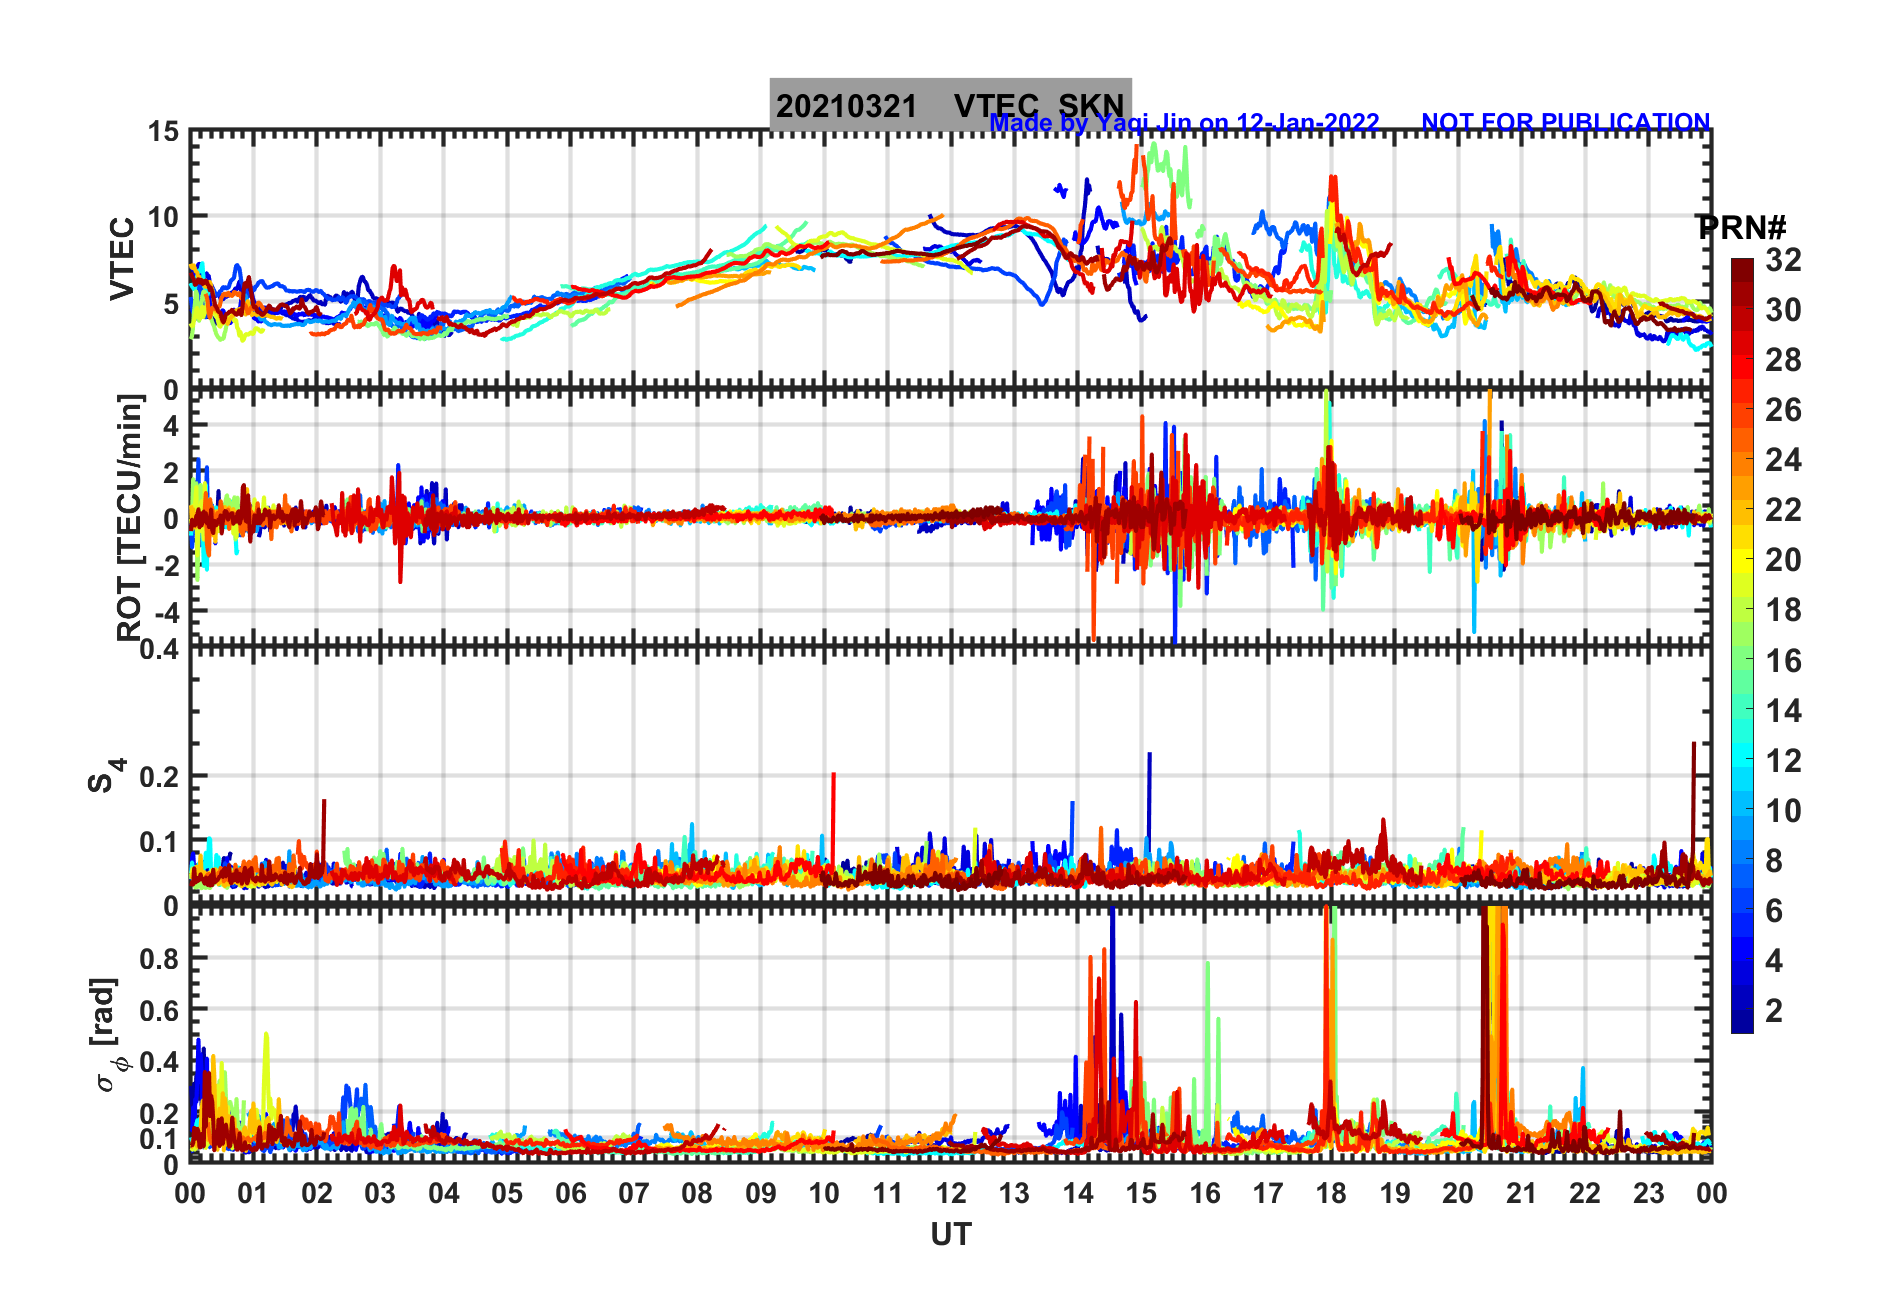Screen dimensions: 1902x1292
Task: Click the "16" tick label on the PRN colorbar
Action: 1783,660
